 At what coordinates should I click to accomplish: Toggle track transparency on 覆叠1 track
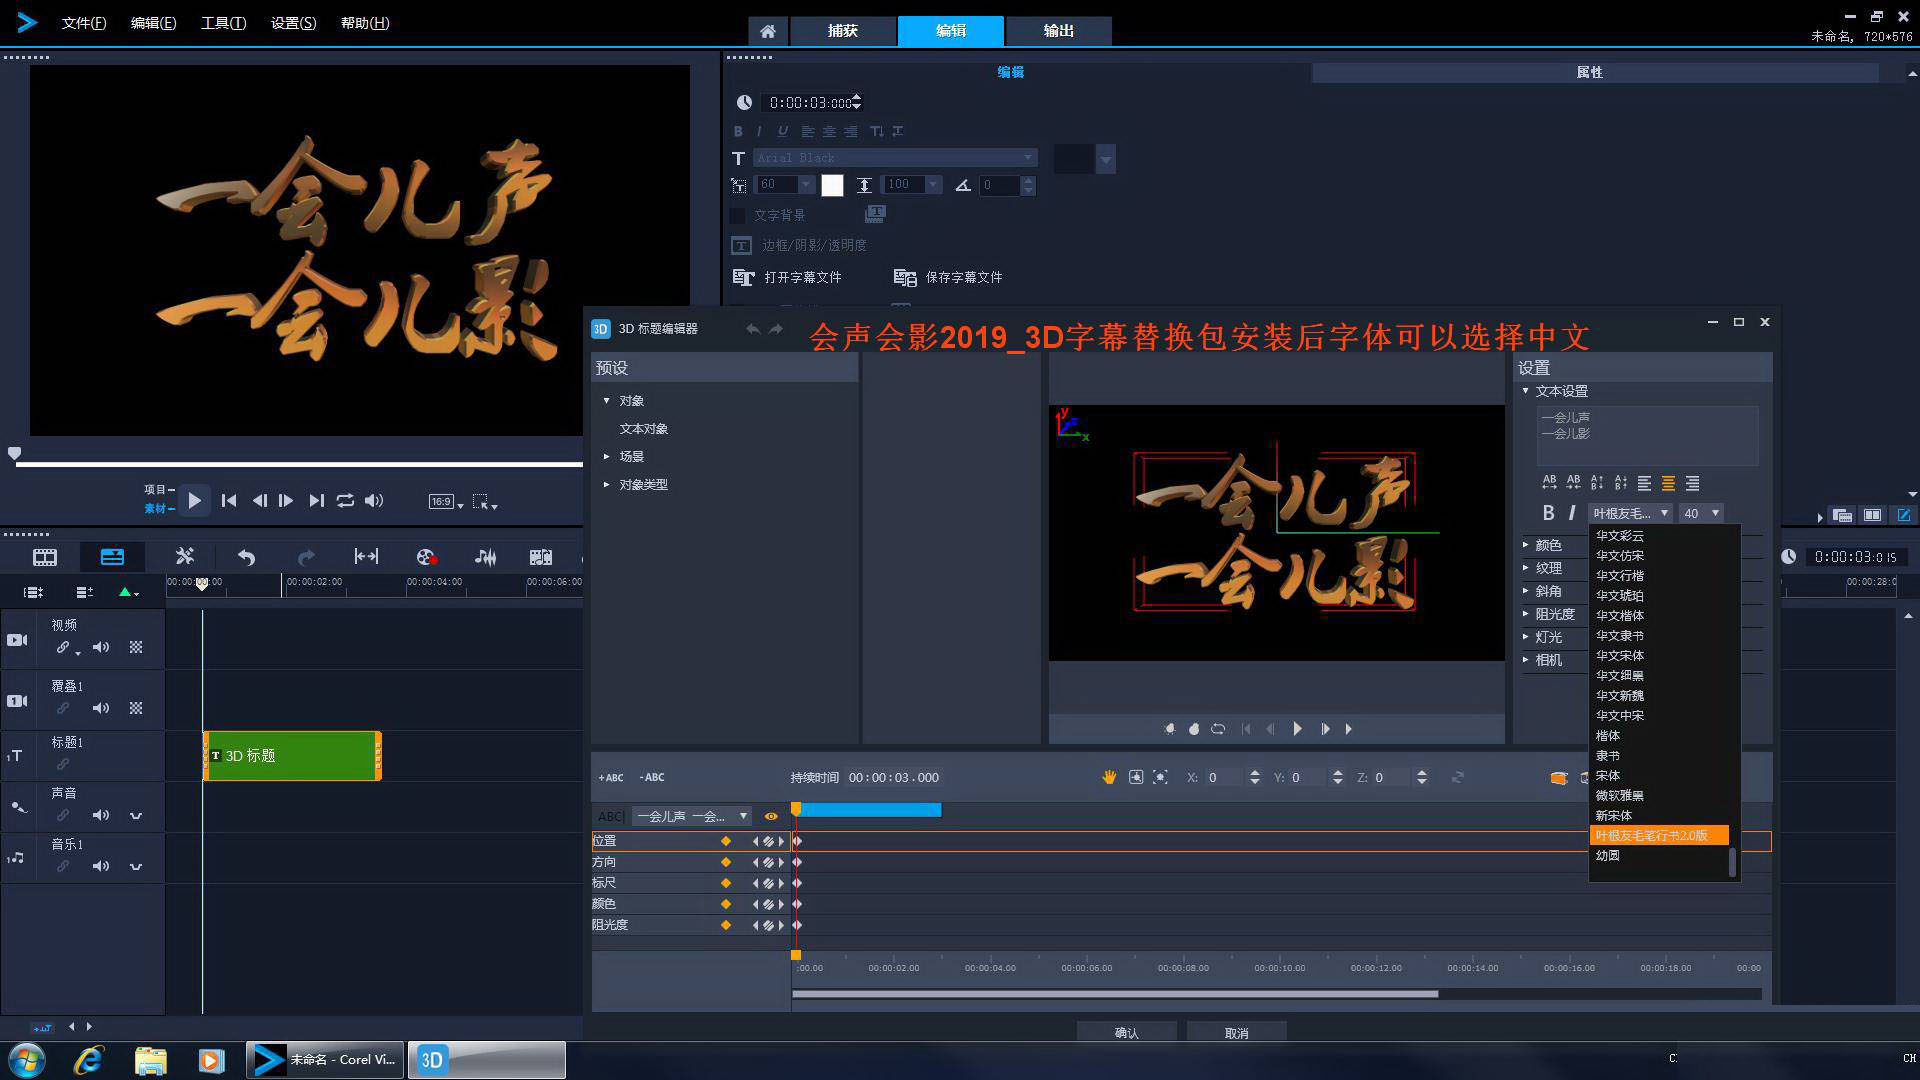pyautogui.click(x=136, y=708)
